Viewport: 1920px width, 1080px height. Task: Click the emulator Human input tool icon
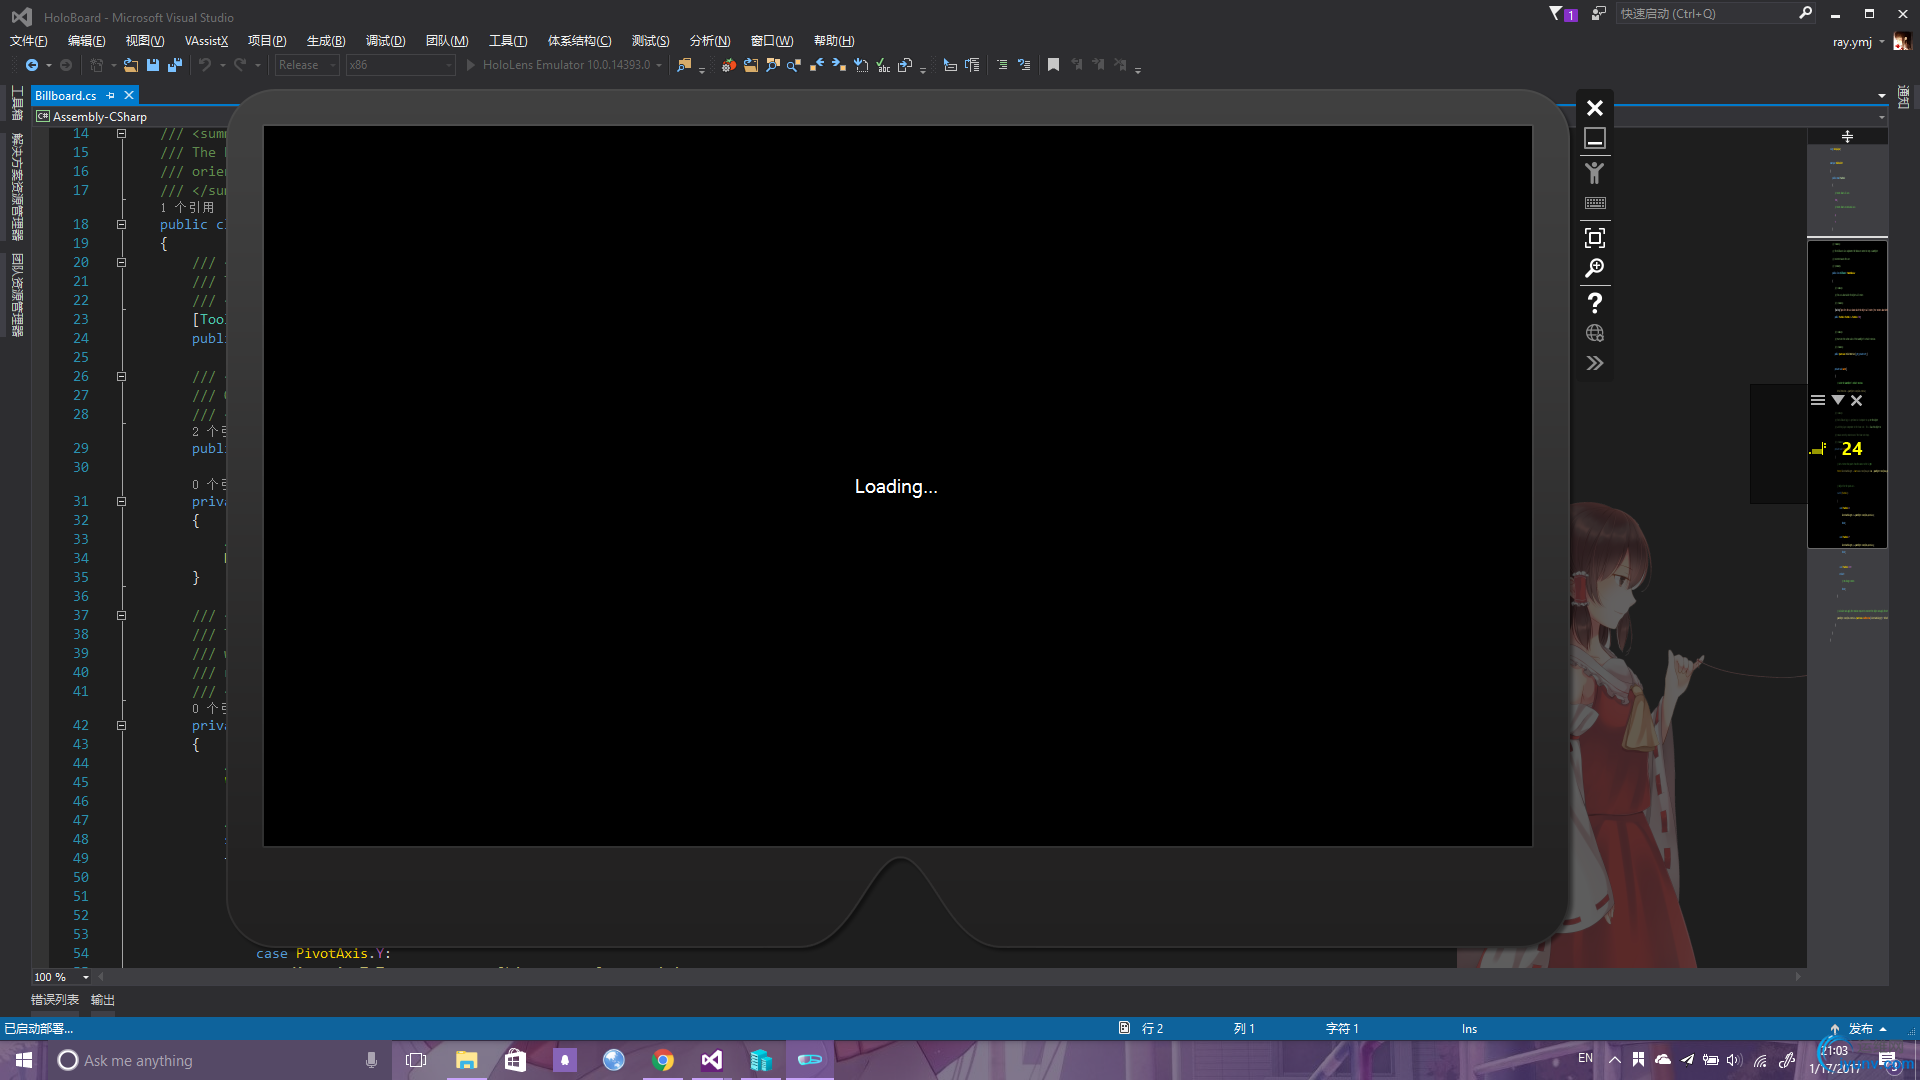pos(1595,172)
